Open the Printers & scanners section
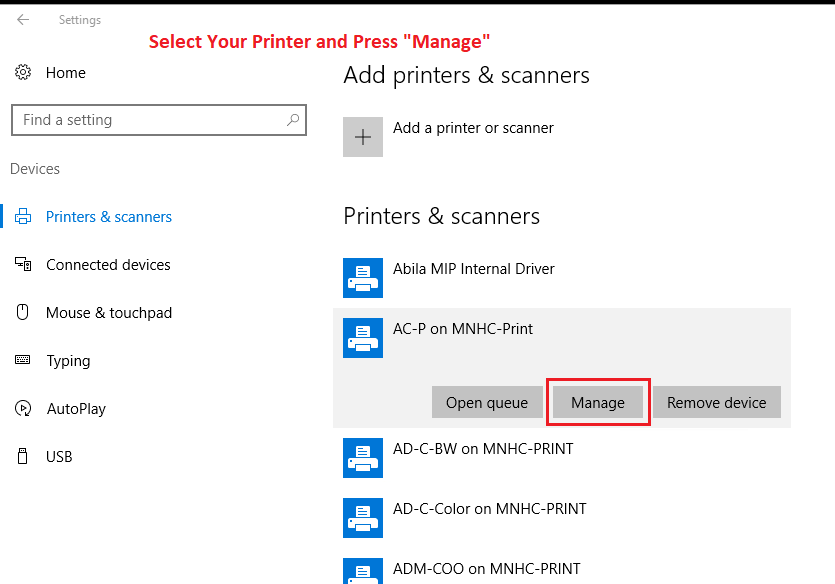Image resolution: width=835 pixels, height=584 pixels. tap(108, 217)
